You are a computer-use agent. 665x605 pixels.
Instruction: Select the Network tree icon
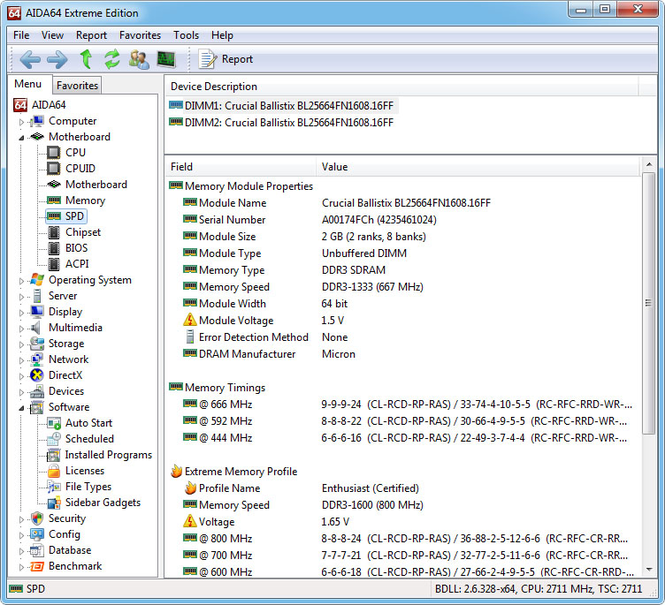click(37, 360)
